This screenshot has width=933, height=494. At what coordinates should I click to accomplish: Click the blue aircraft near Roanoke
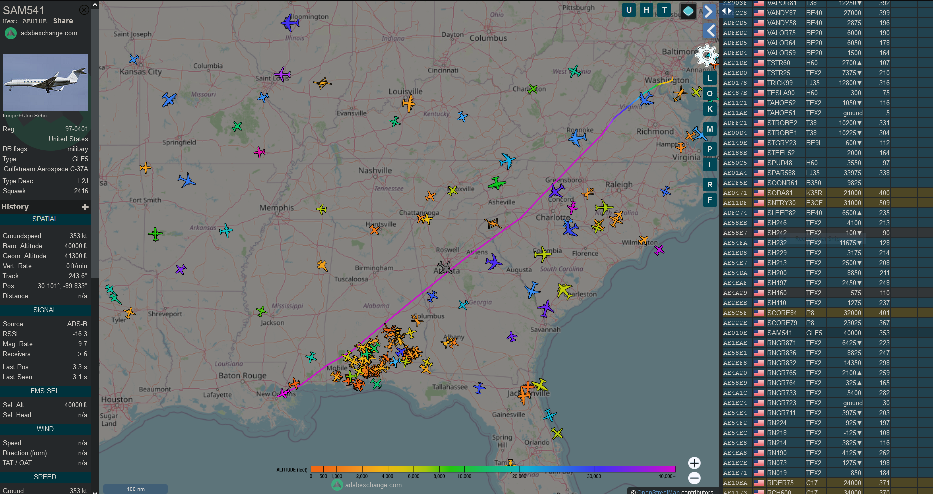click(x=577, y=139)
